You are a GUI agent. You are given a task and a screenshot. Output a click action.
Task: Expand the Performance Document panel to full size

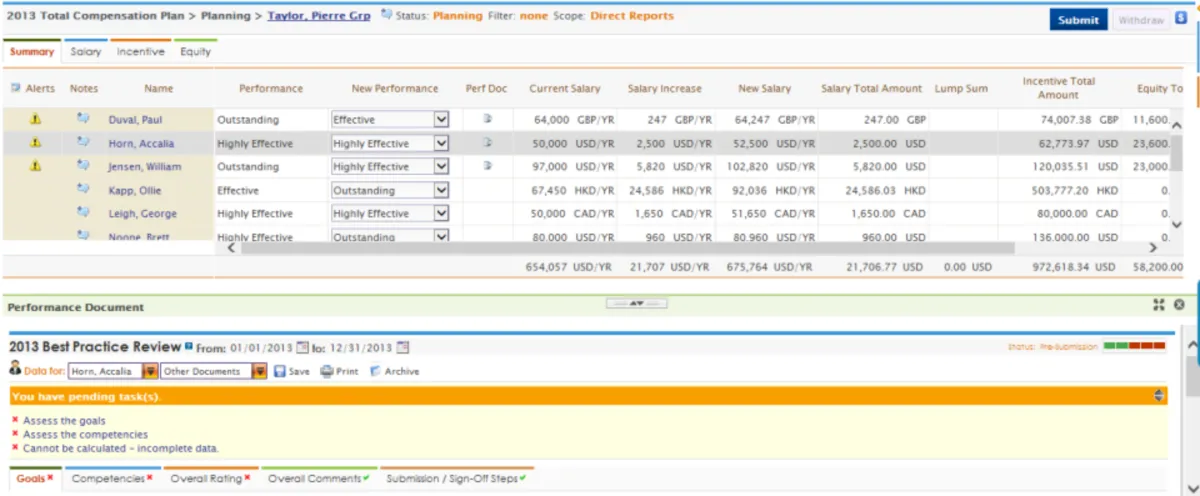[x=1159, y=305]
